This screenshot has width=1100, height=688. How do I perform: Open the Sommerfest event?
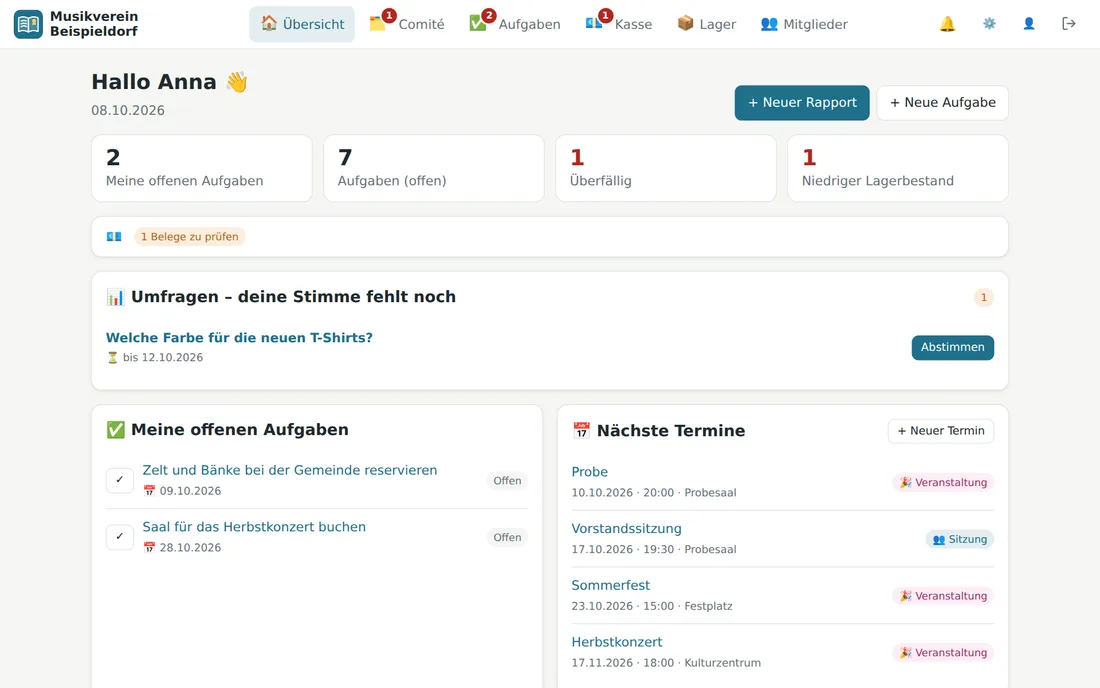click(610, 586)
